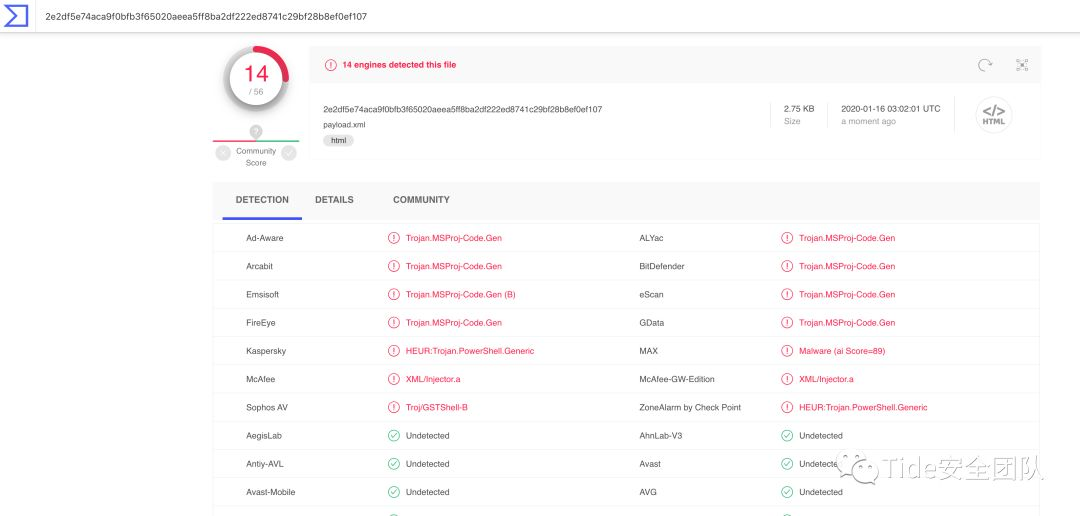
Task: Click the reanalyze file refresh icon
Action: [985, 65]
